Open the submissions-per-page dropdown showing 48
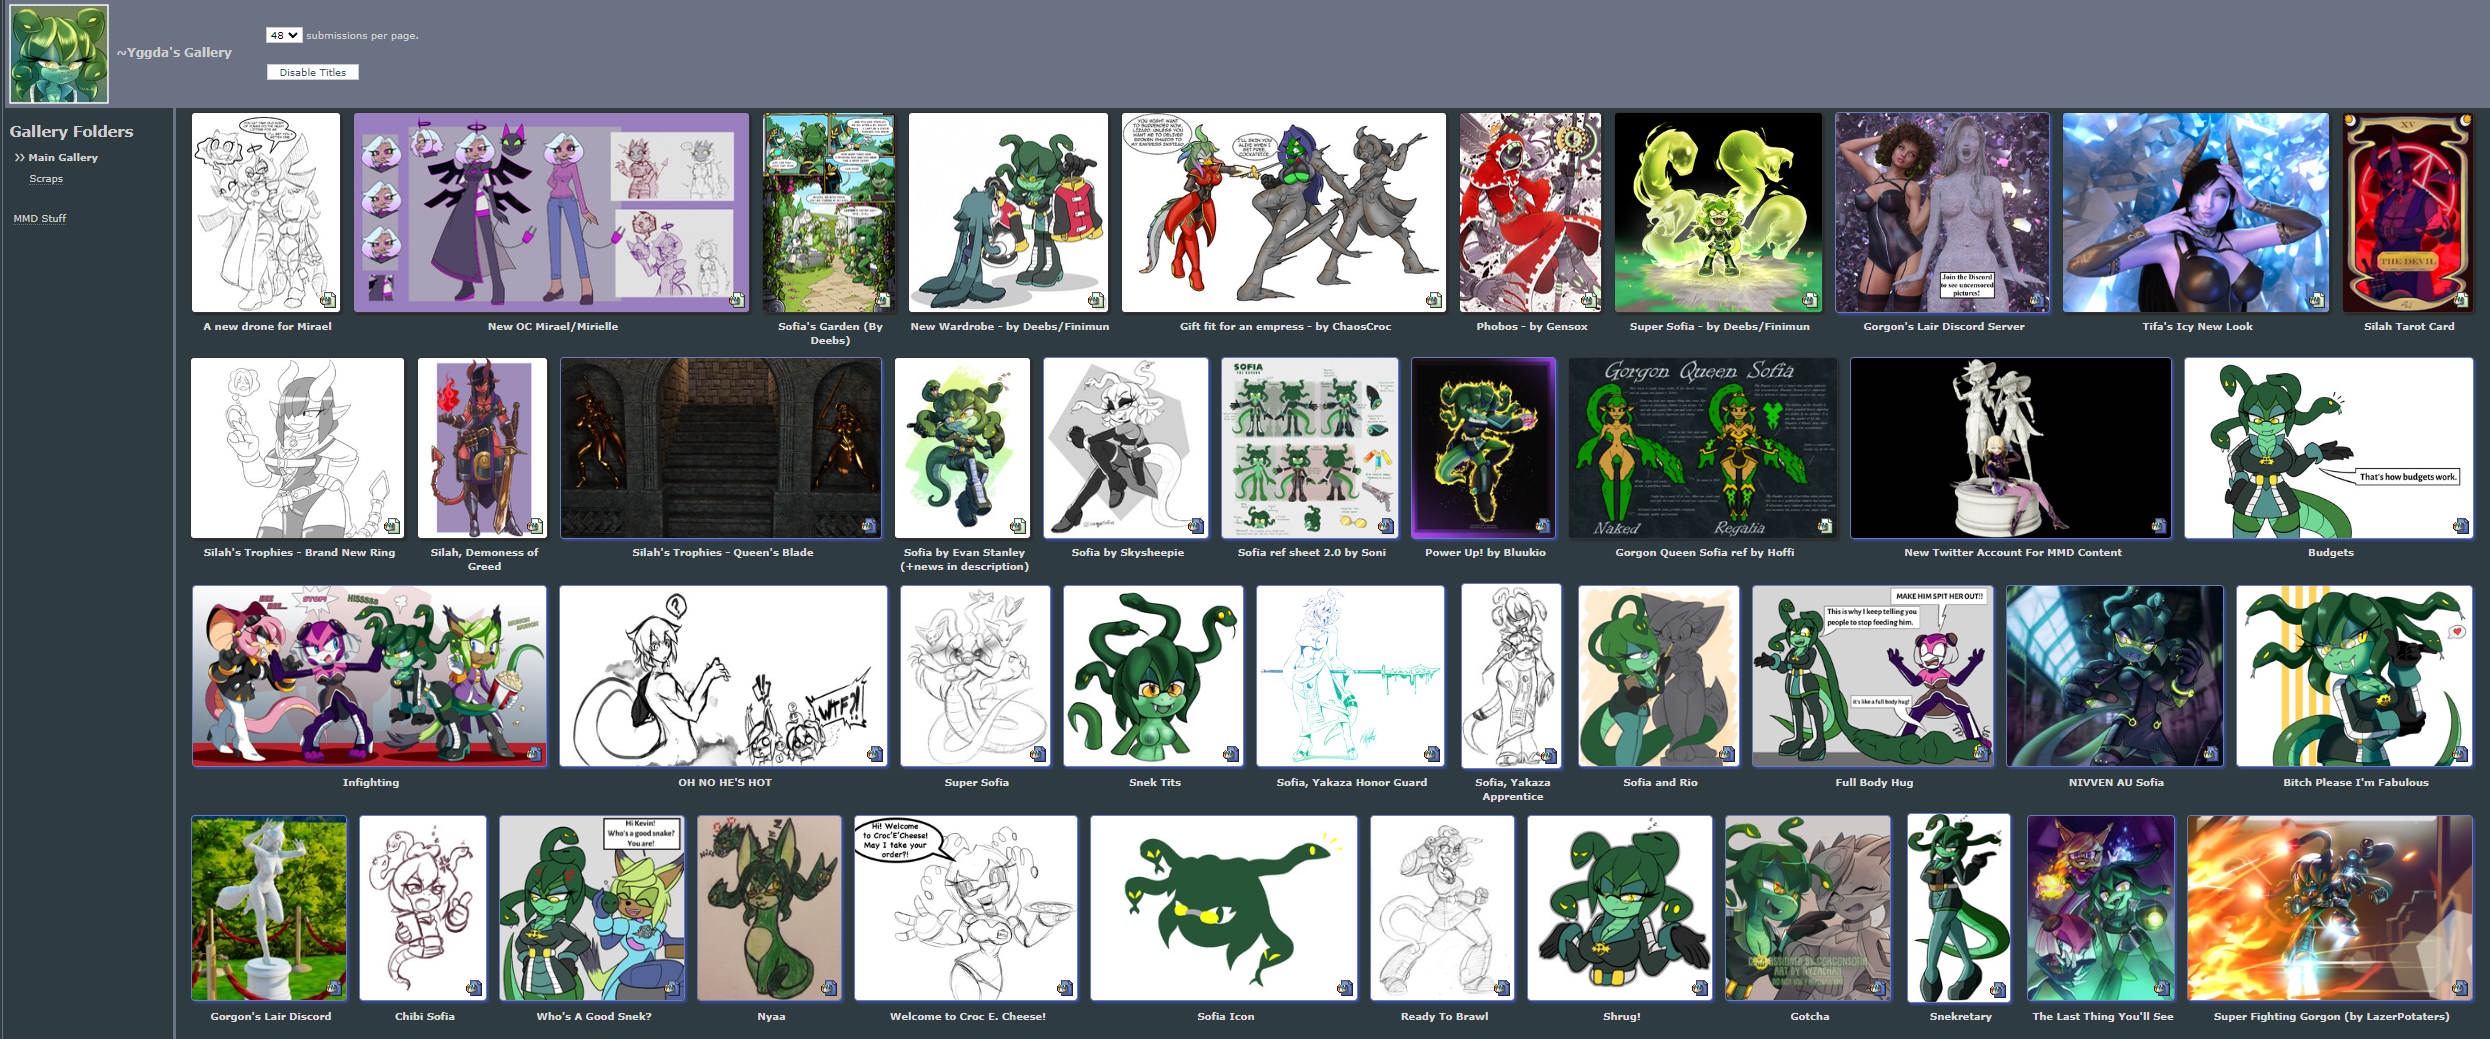This screenshot has width=2490, height=1039. pos(284,35)
